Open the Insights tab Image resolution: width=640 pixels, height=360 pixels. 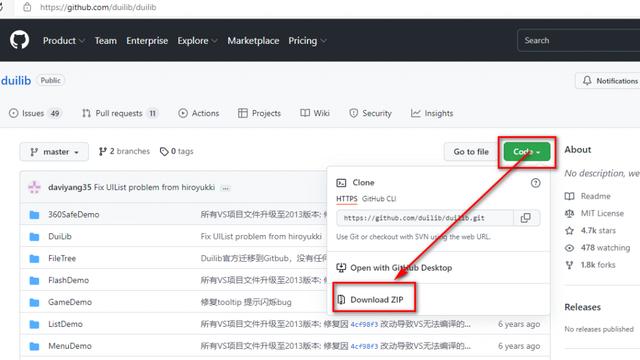(432, 113)
